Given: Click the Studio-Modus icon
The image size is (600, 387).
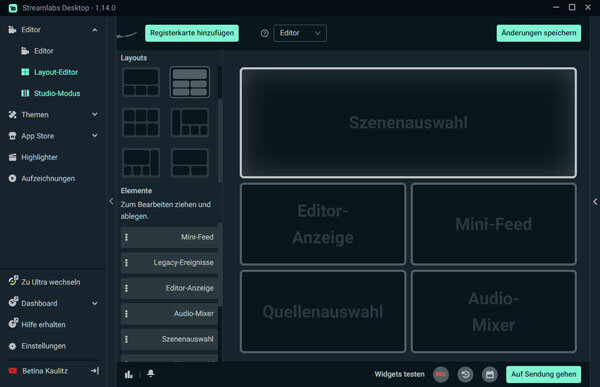Looking at the screenshot, I should coord(25,93).
